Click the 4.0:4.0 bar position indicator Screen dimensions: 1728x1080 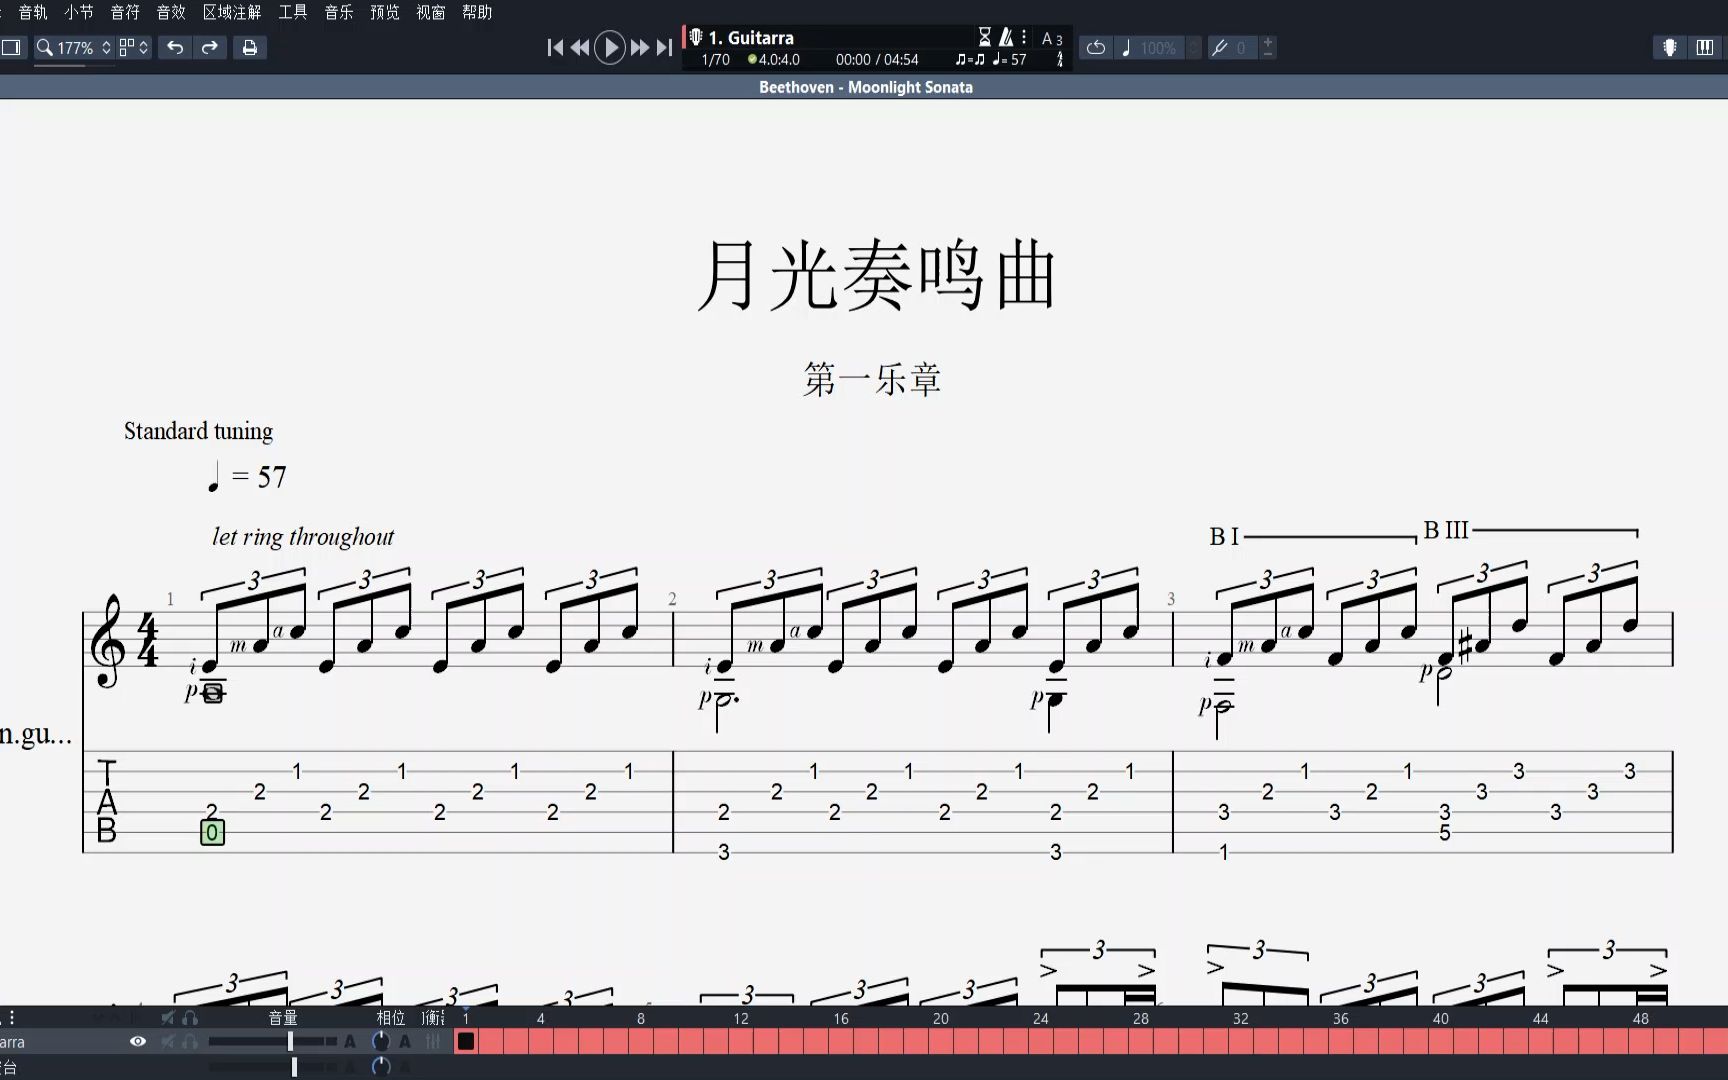tap(774, 60)
